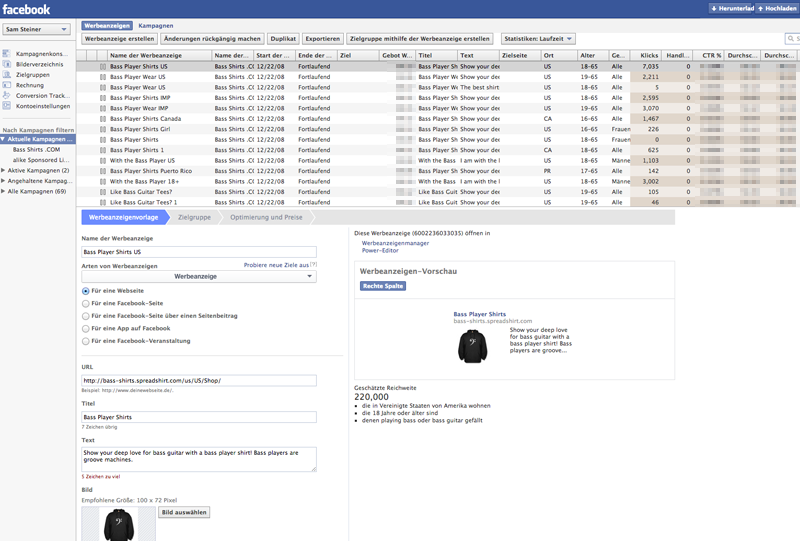
Task: Click the Werbeanzeige erstellen button
Action: coord(119,39)
